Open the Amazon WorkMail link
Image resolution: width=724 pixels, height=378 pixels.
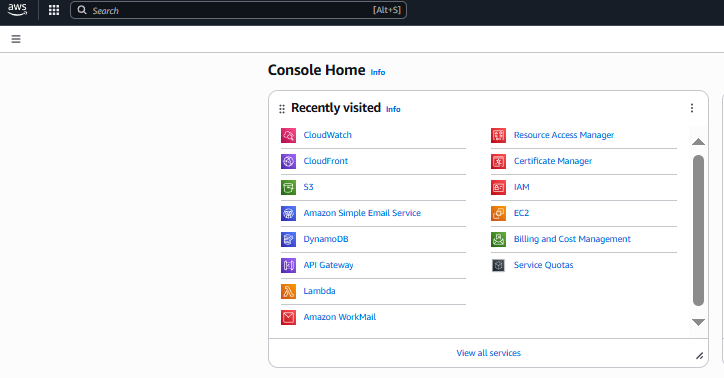click(339, 317)
